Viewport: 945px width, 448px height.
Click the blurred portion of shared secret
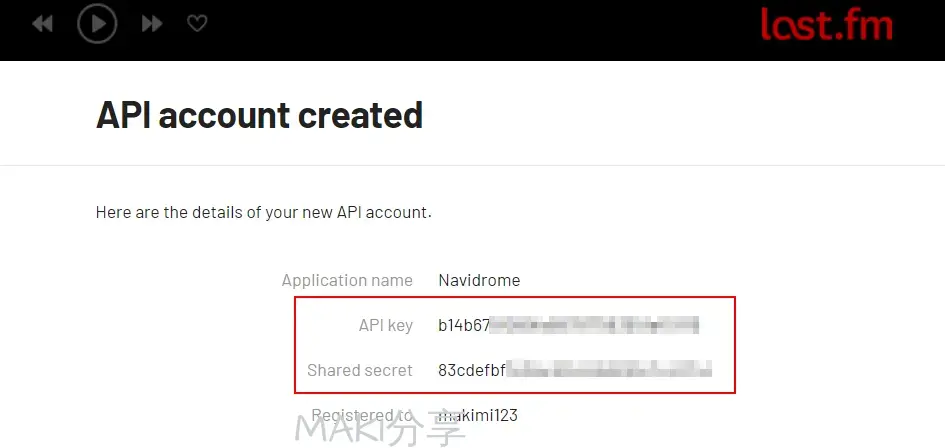[x=609, y=370]
